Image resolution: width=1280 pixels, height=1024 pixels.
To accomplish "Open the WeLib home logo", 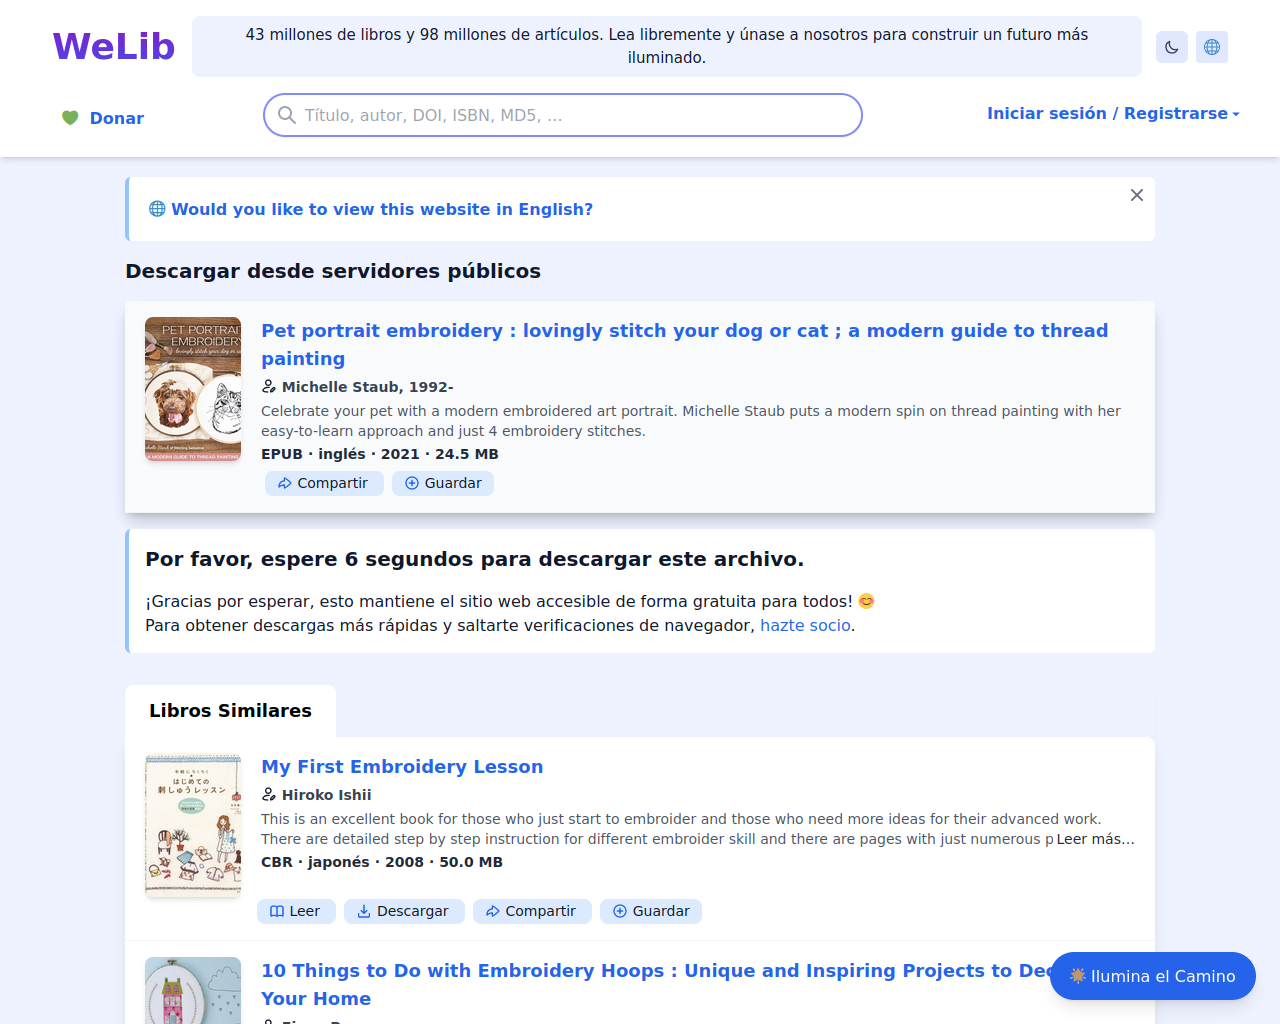I will coord(114,47).
